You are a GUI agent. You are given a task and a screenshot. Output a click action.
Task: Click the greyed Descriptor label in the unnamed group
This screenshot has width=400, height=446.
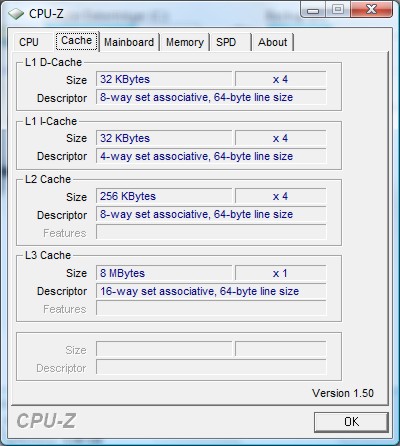(61, 368)
